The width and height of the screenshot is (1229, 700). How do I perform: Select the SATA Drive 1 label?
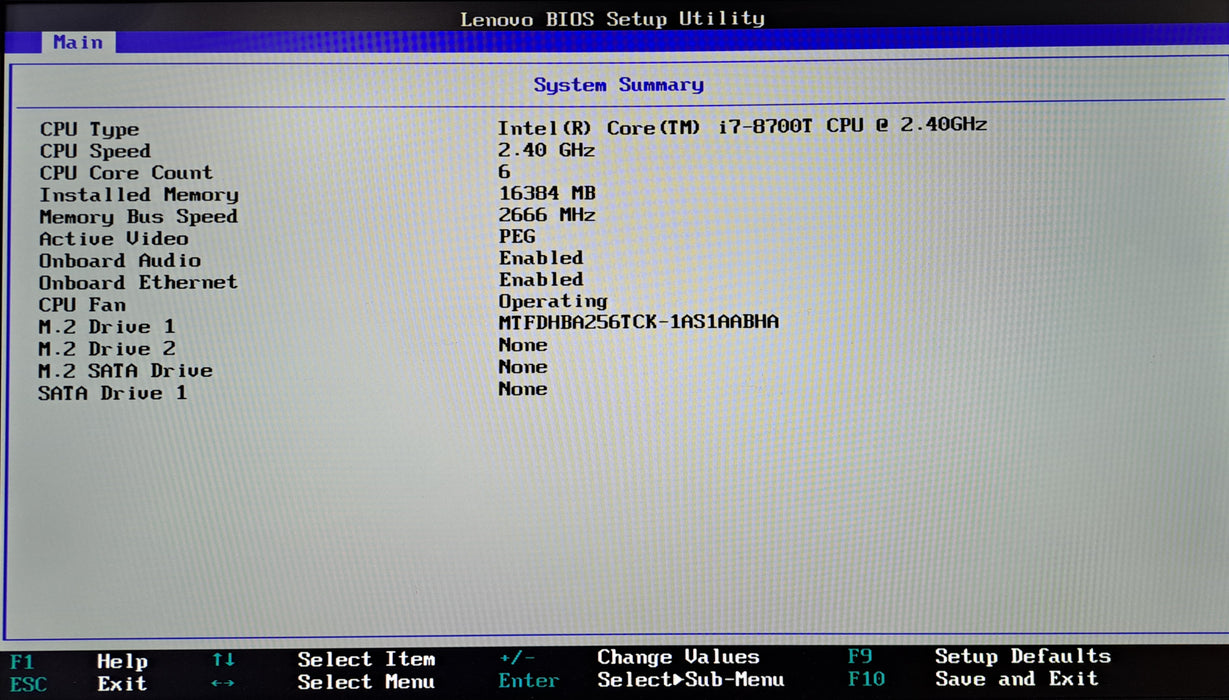coord(113,393)
